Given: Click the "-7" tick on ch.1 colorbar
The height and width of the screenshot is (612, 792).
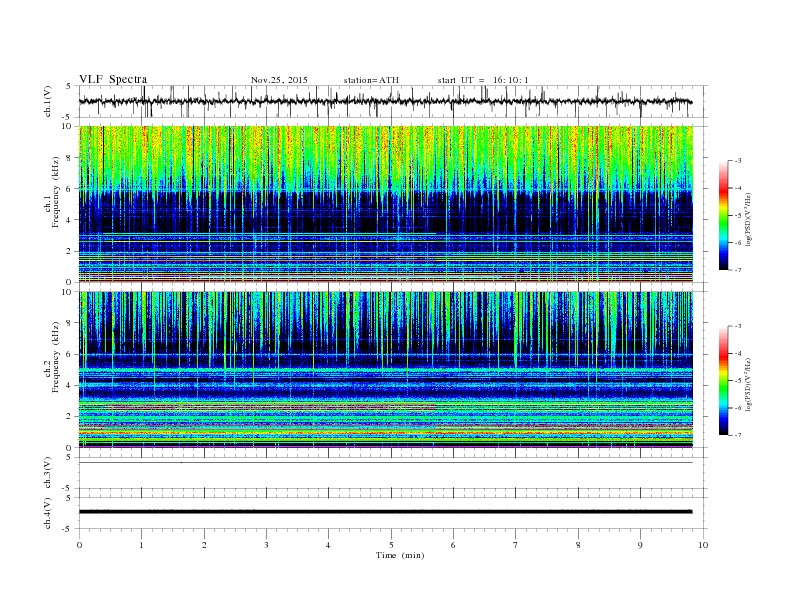Looking at the screenshot, I should pyautogui.click(x=738, y=270).
